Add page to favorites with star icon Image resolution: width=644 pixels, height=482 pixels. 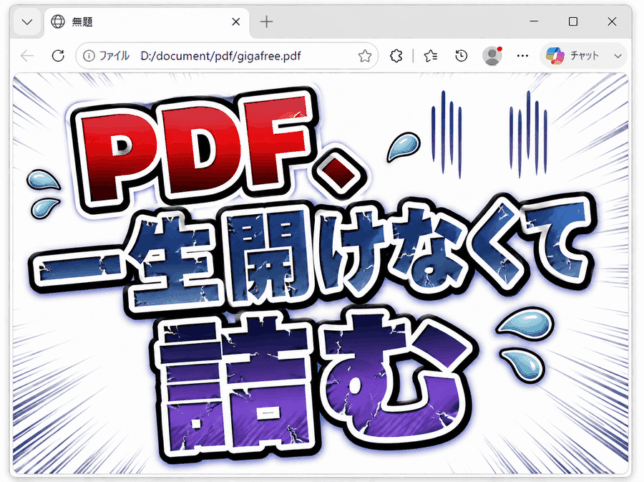click(365, 56)
